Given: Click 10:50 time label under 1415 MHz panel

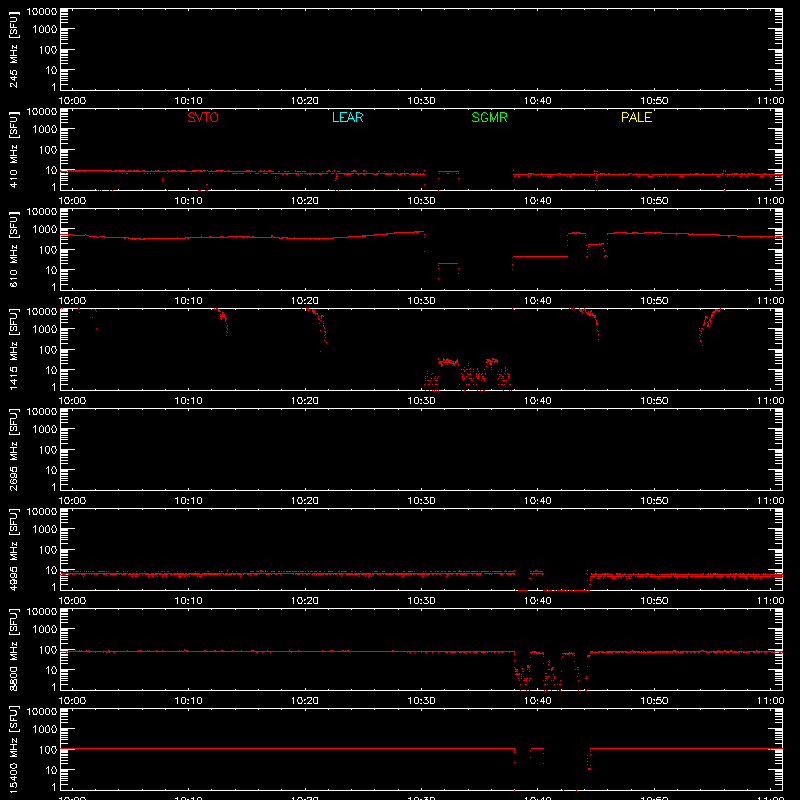Looking at the screenshot, I should (x=654, y=401).
